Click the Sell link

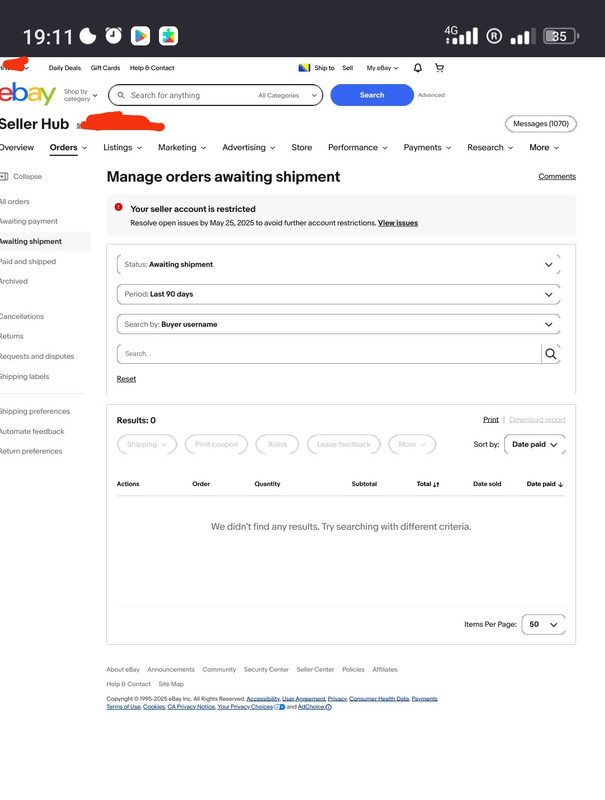click(x=347, y=68)
